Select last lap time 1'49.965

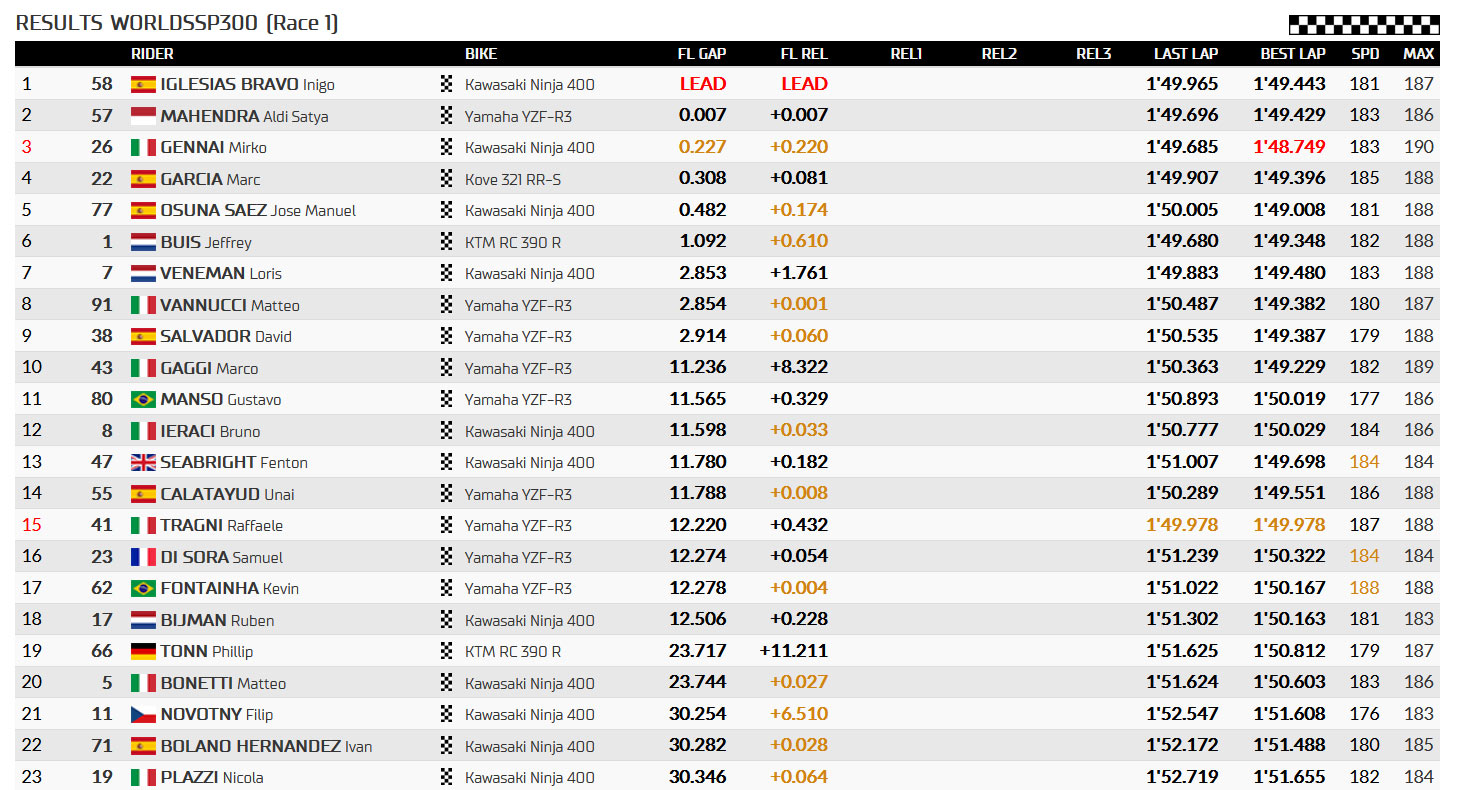1183,84
